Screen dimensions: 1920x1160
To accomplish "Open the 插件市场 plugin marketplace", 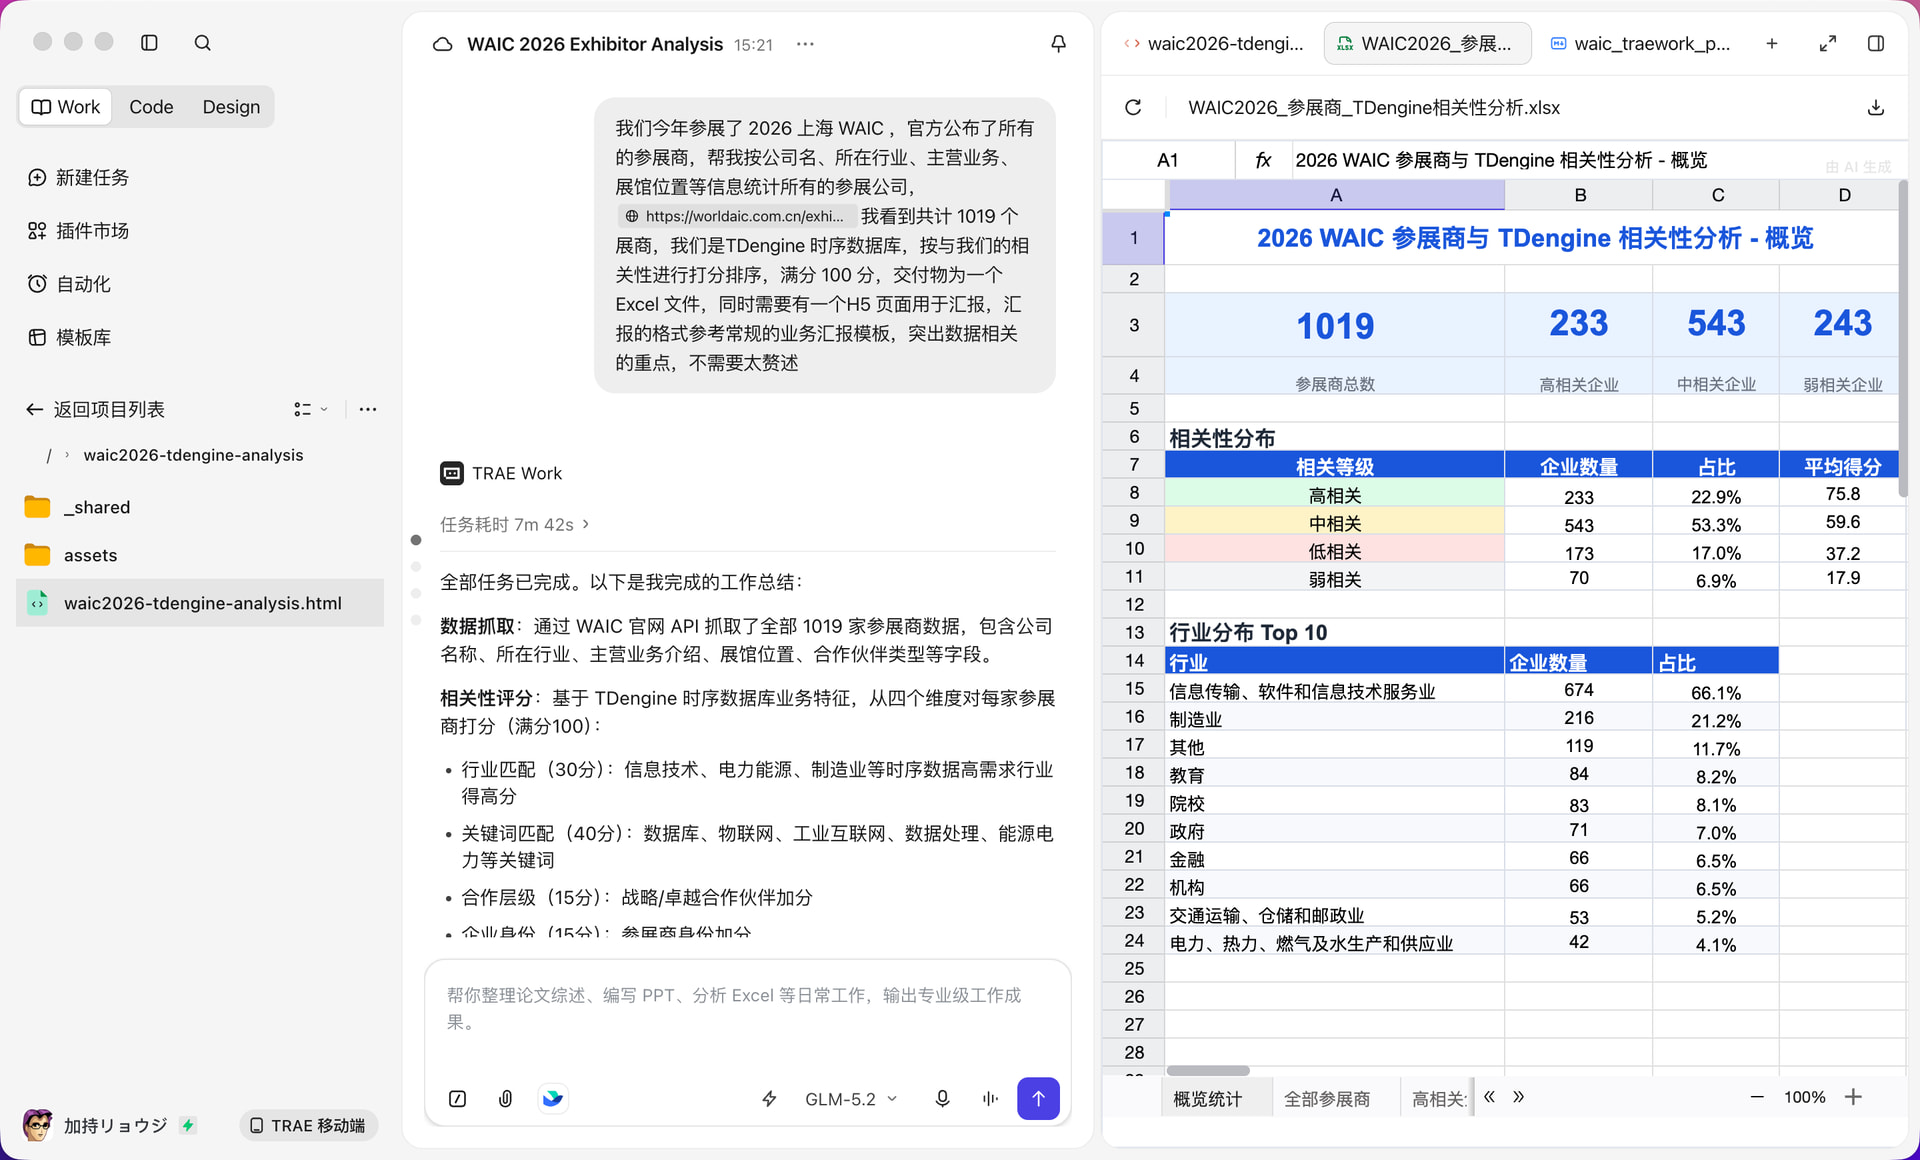I will (78, 230).
